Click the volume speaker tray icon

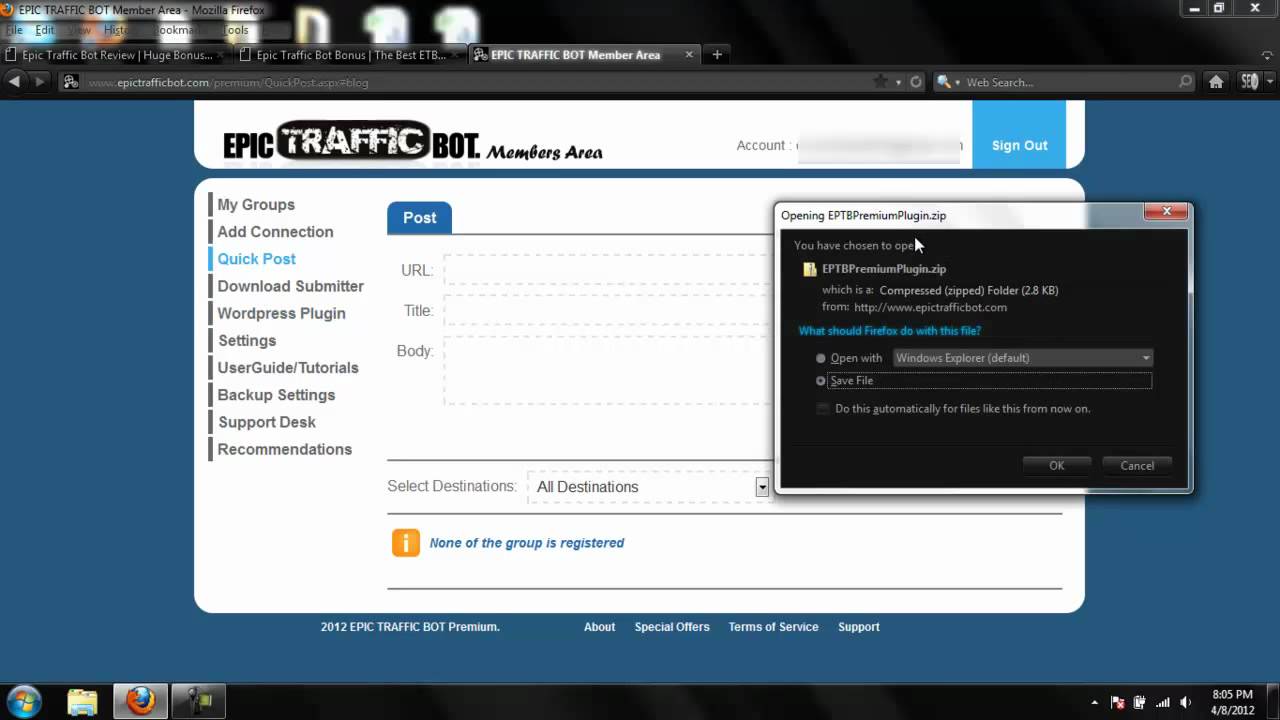coord(1186,702)
